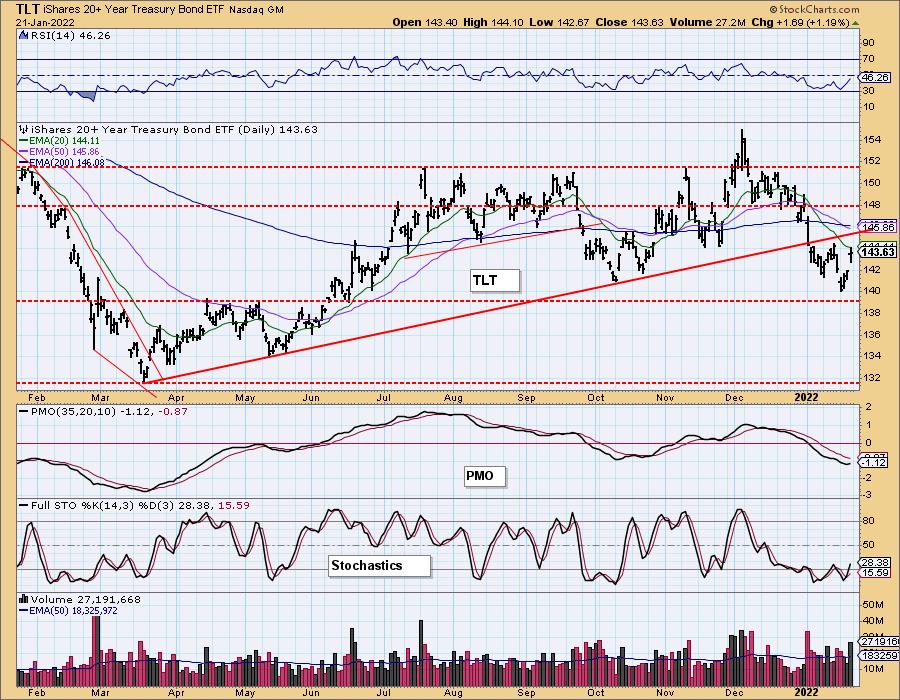Click the green up-arrow beside Chg value
This screenshot has height=700, width=900.
coord(856,23)
